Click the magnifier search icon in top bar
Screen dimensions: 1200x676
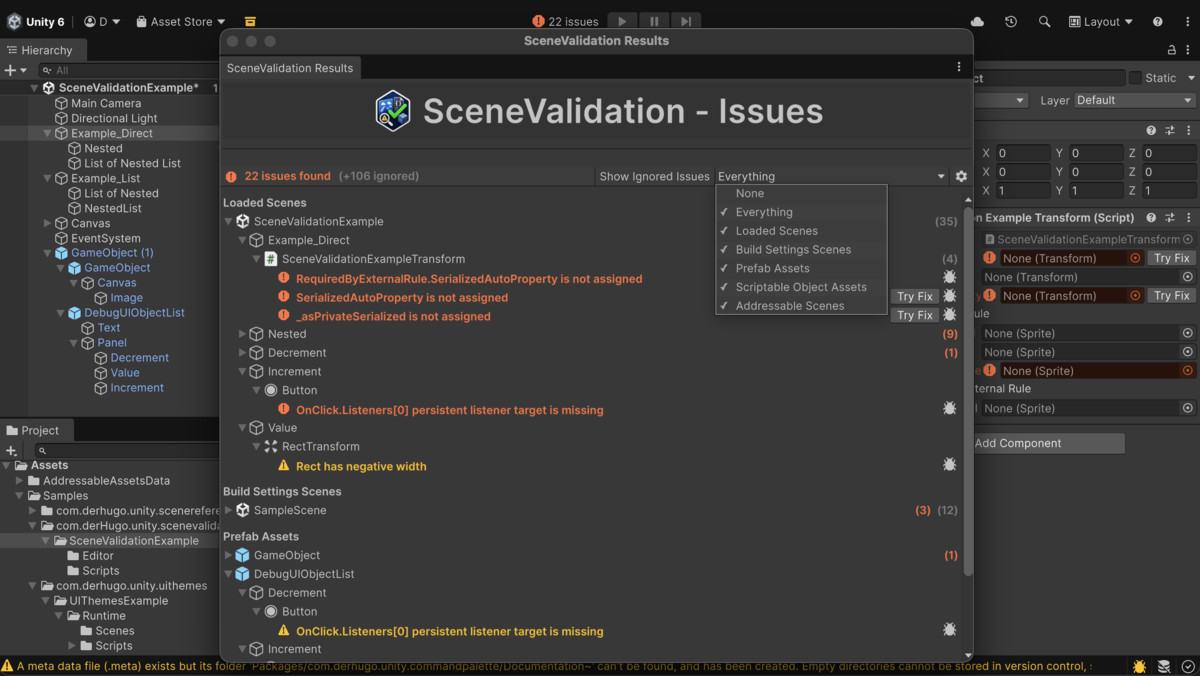(x=1044, y=21)
